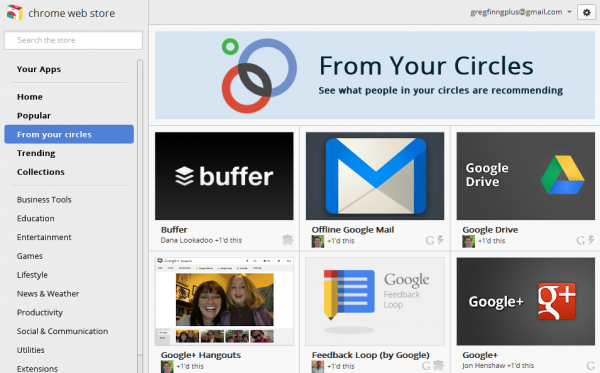
Task: Click the profile avatar under Google Drive
Action: tap(468, 241)
